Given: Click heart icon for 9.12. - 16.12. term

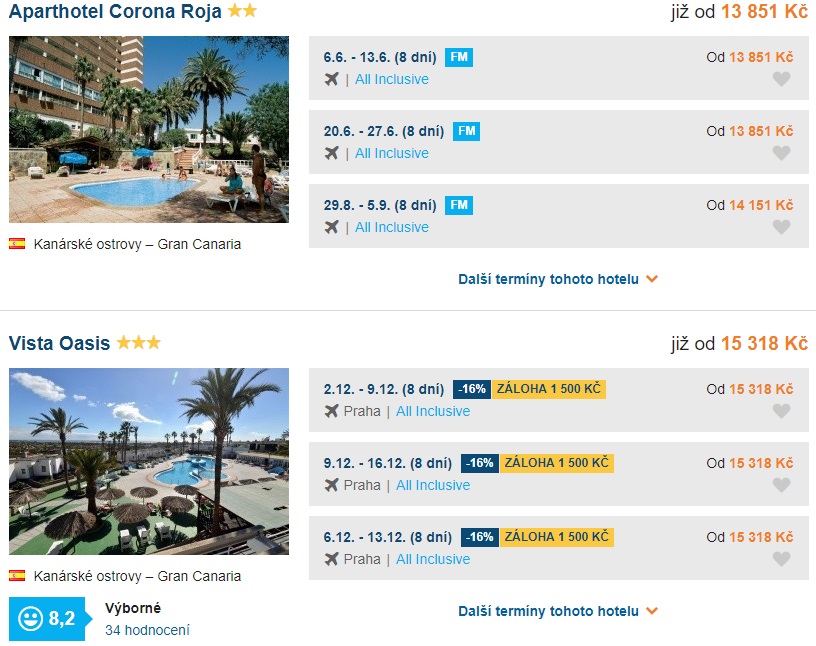Looking at the screenshot, I should click(x=781, y=485).
